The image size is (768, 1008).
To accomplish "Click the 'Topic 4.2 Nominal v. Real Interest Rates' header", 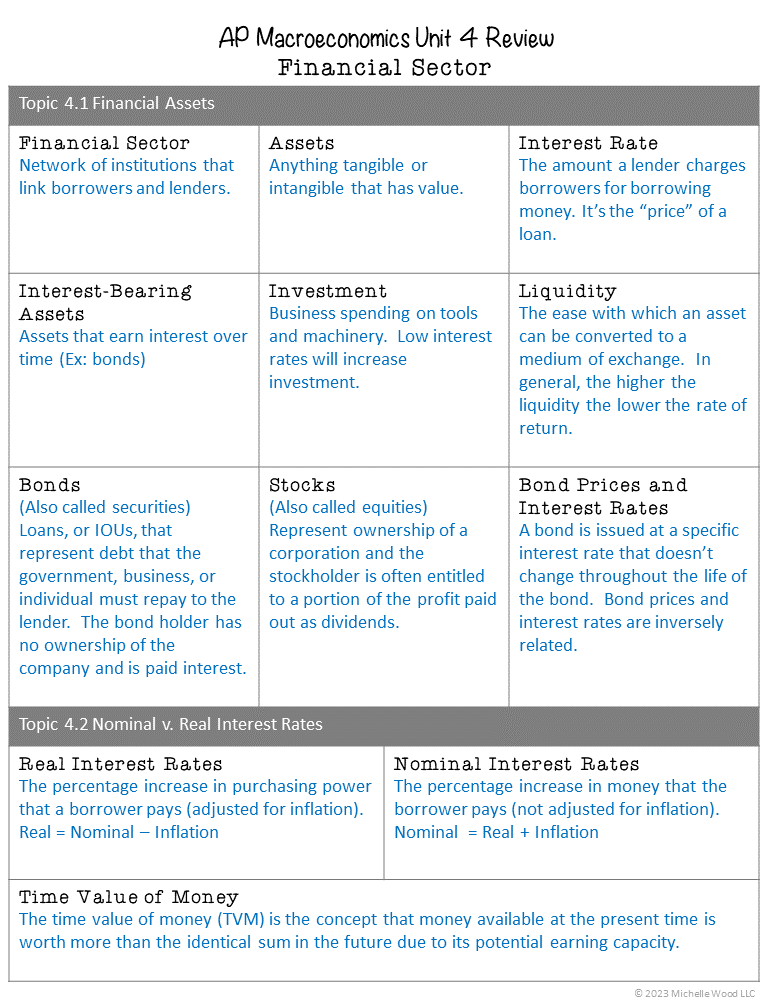I will click(x=384, y=726).
